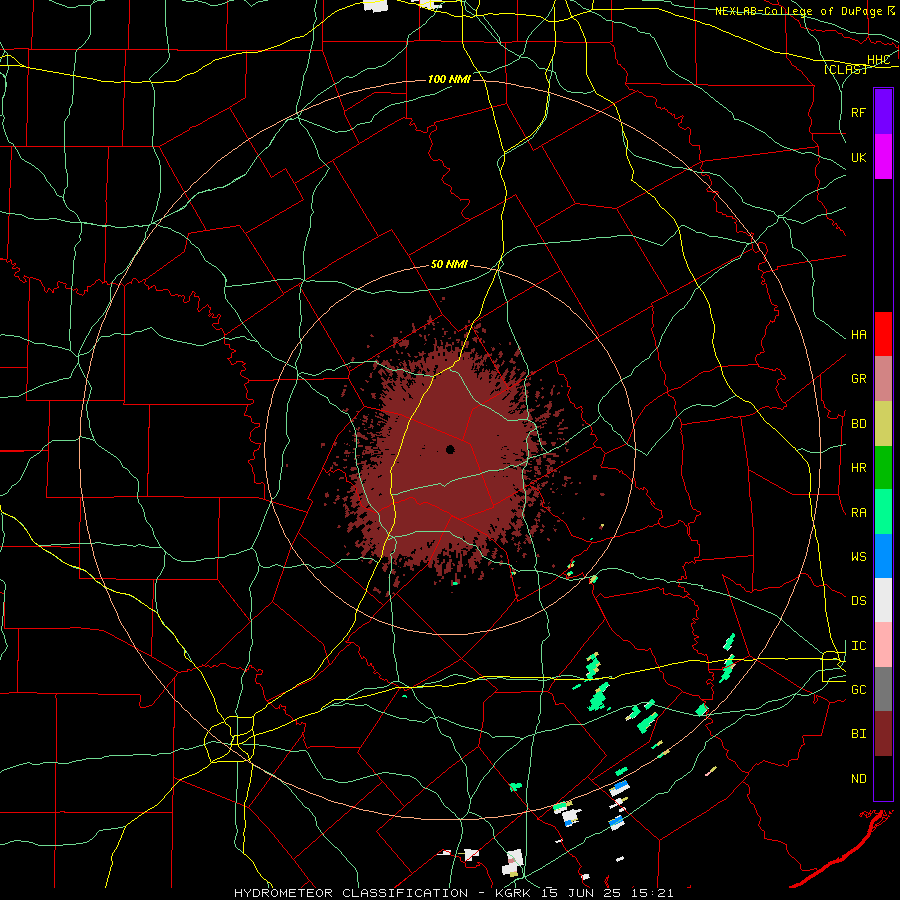
Task: Click the '15:21' timestamp
Action: 651,893
